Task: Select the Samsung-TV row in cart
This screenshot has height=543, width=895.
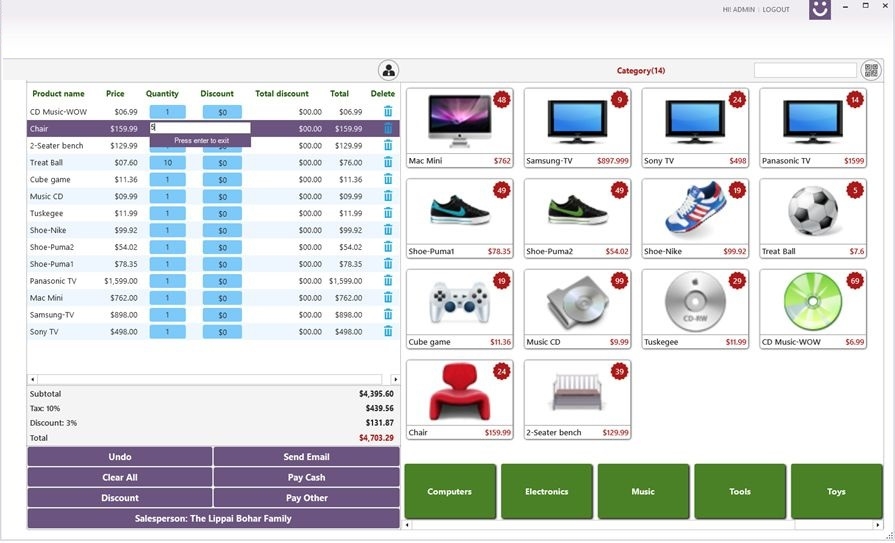Action: point(213,315)
